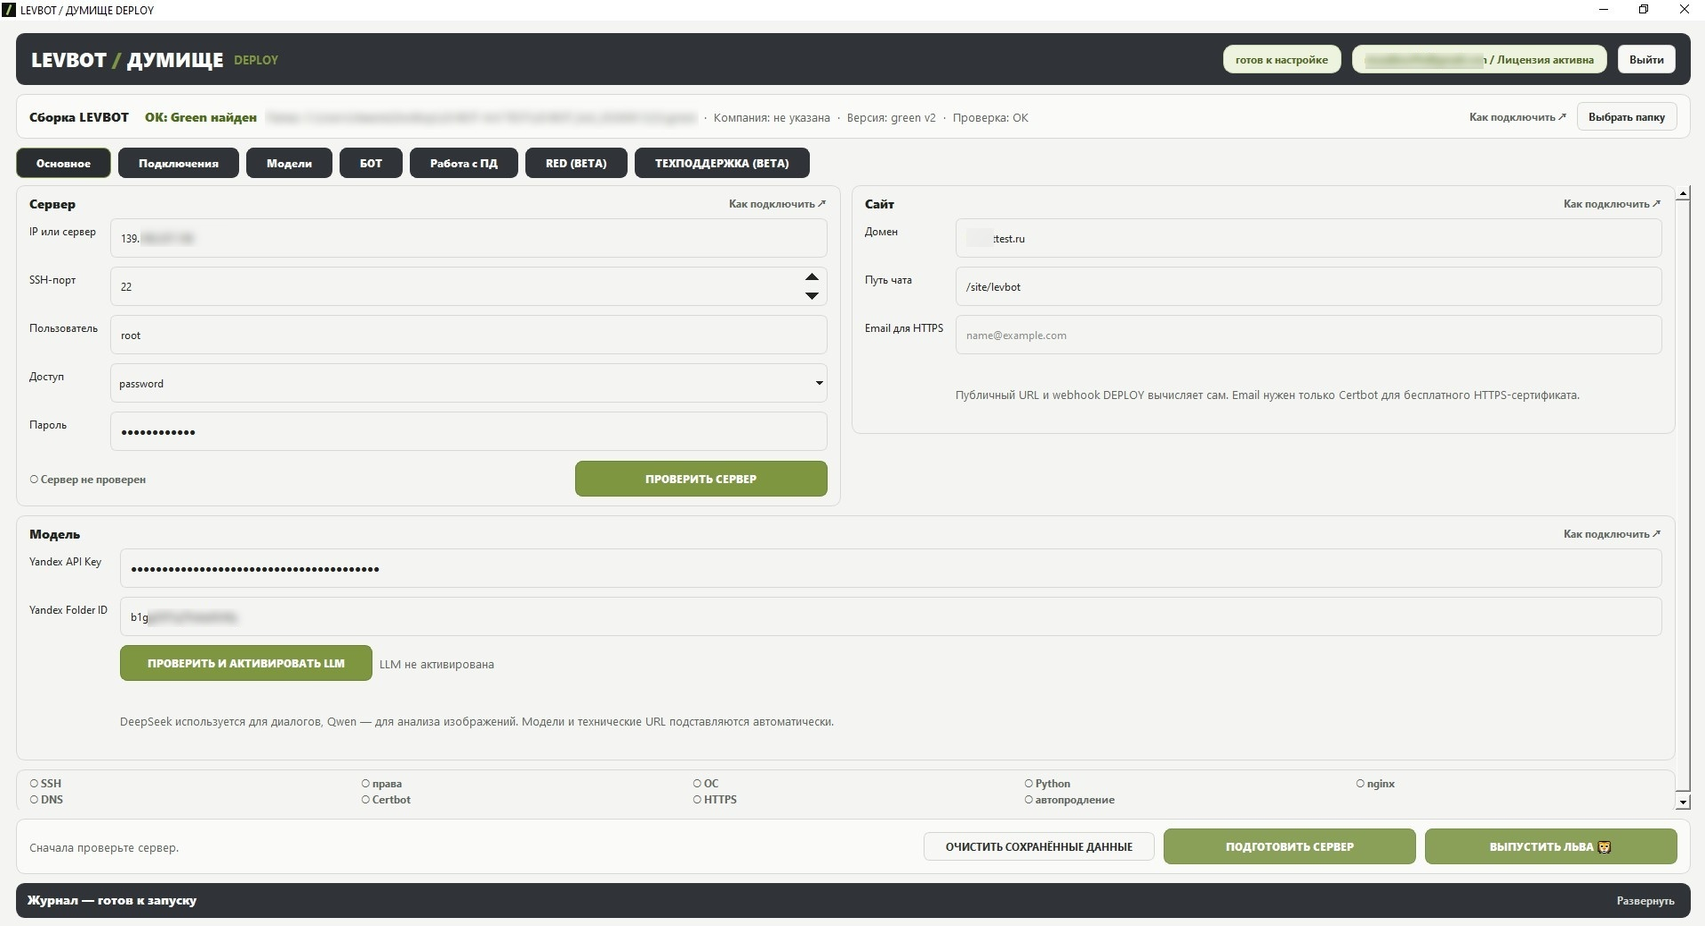The height and width of the screenshot is (926, 1705).
Task: Click the автопродление status indicator
Action: (1069, 800)
